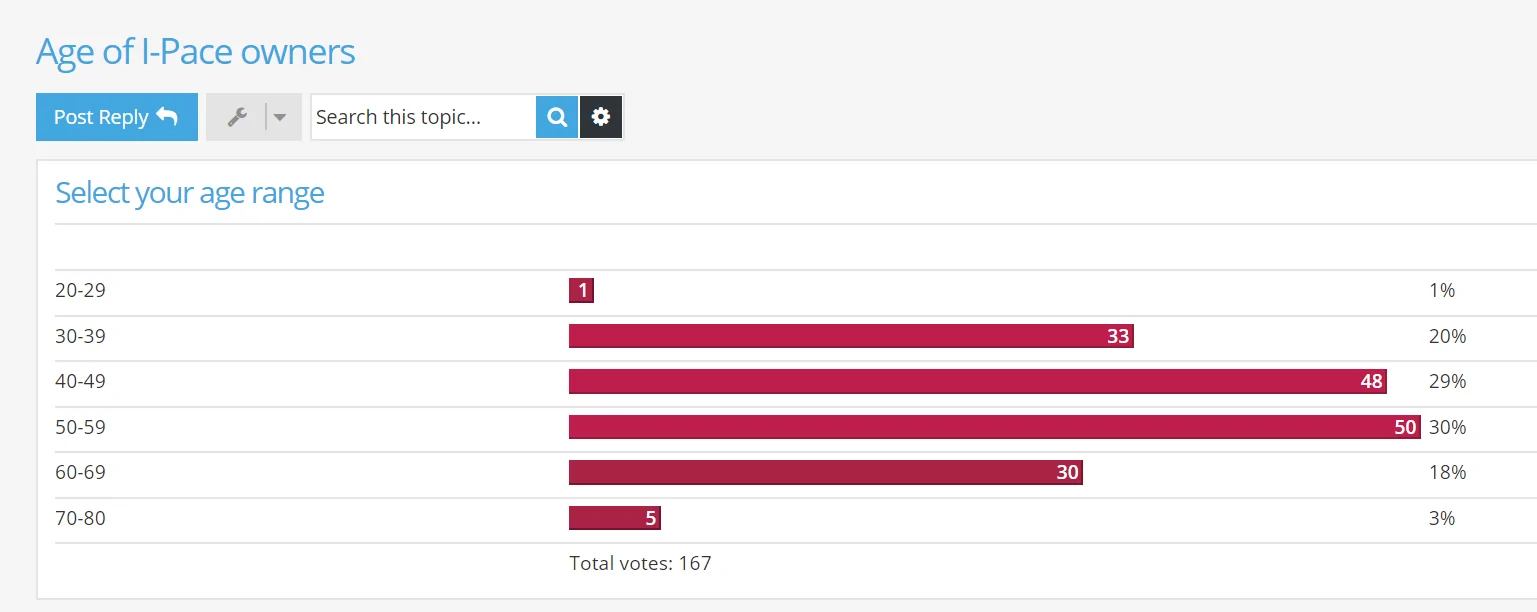
Task: Click the 70-80 poll bar showing 5
Action: [x=615, y=518]
